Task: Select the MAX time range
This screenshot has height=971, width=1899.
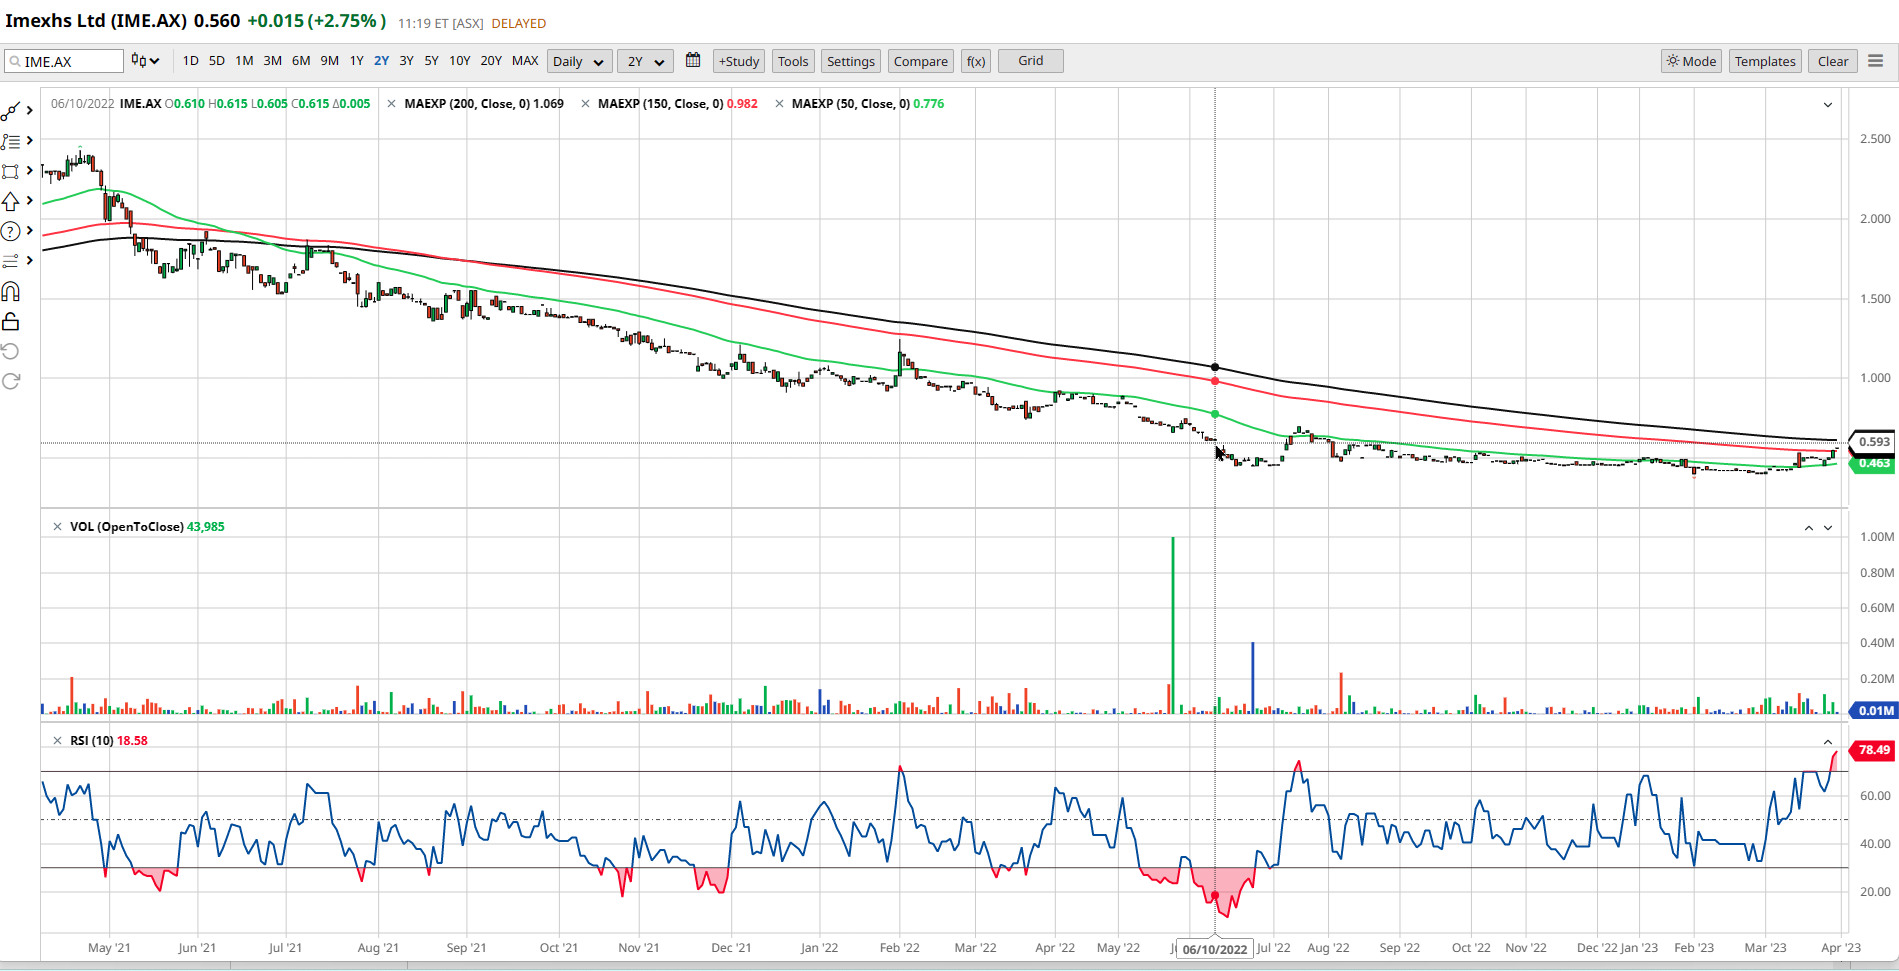Action: click(x=525, y=61)
